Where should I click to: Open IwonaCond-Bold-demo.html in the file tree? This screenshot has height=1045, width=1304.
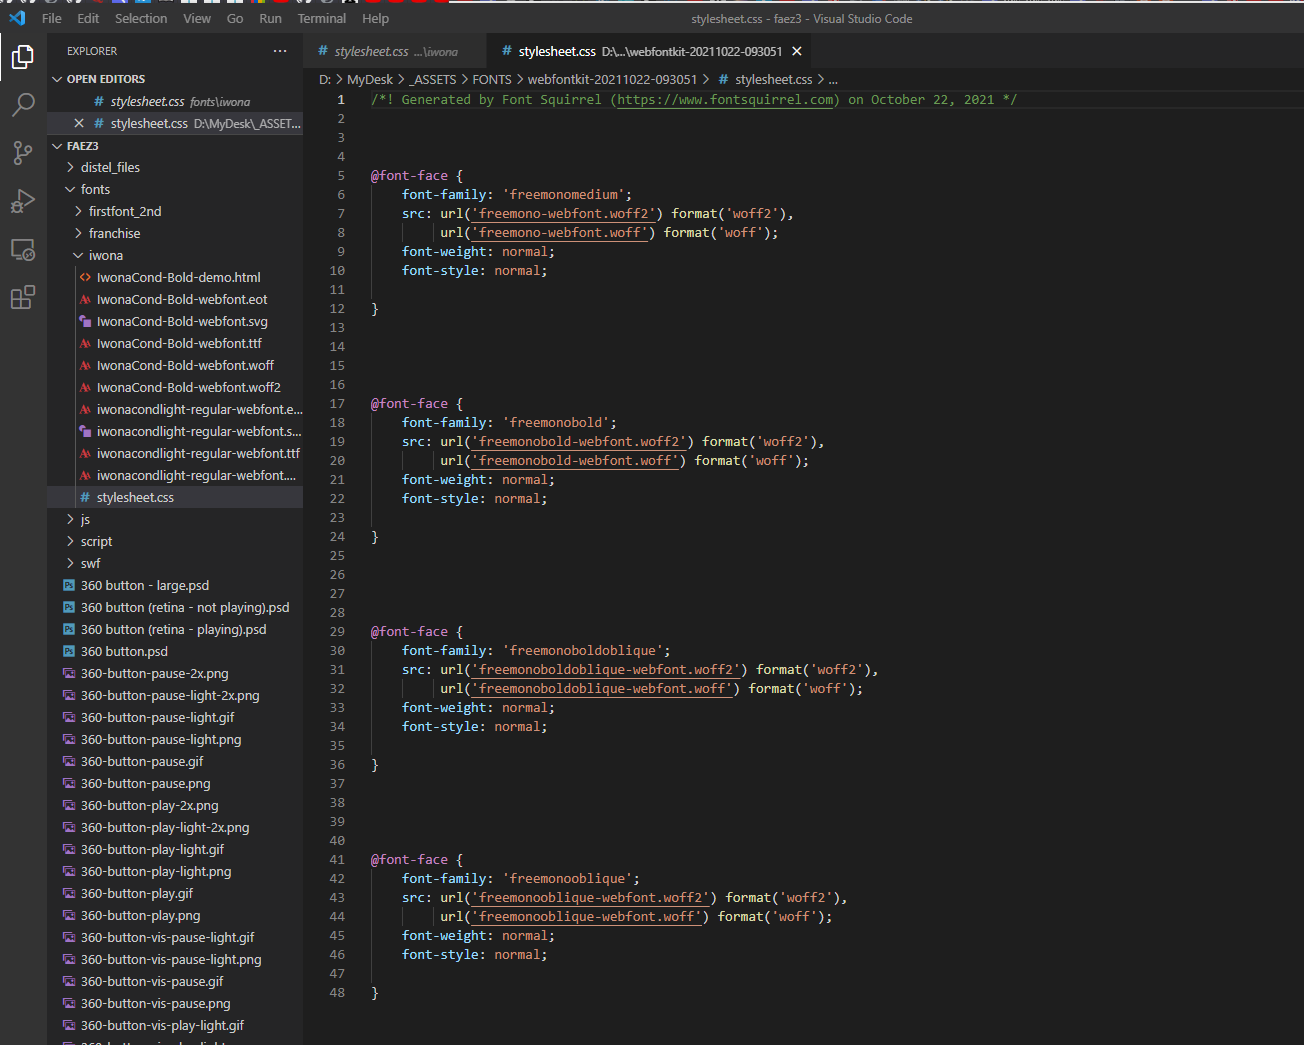[178, 278]
